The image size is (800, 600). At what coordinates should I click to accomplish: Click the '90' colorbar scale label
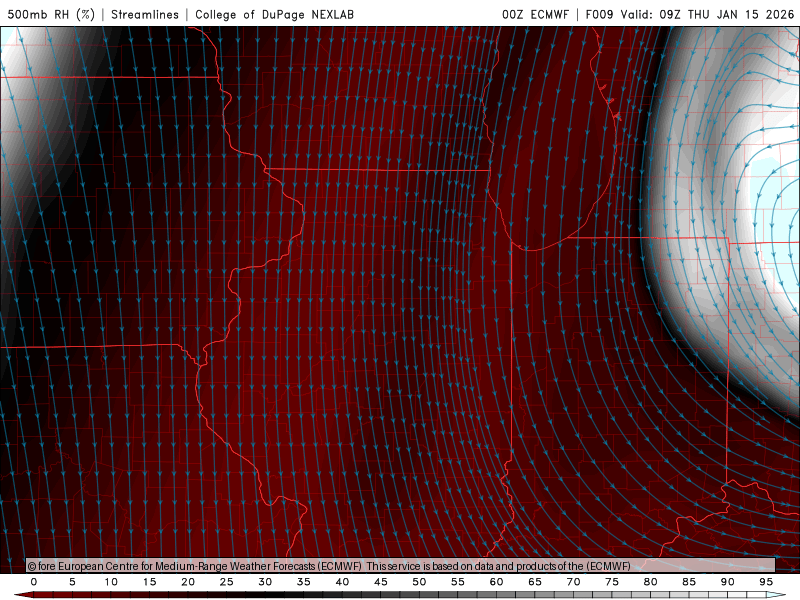coord(728,582)
